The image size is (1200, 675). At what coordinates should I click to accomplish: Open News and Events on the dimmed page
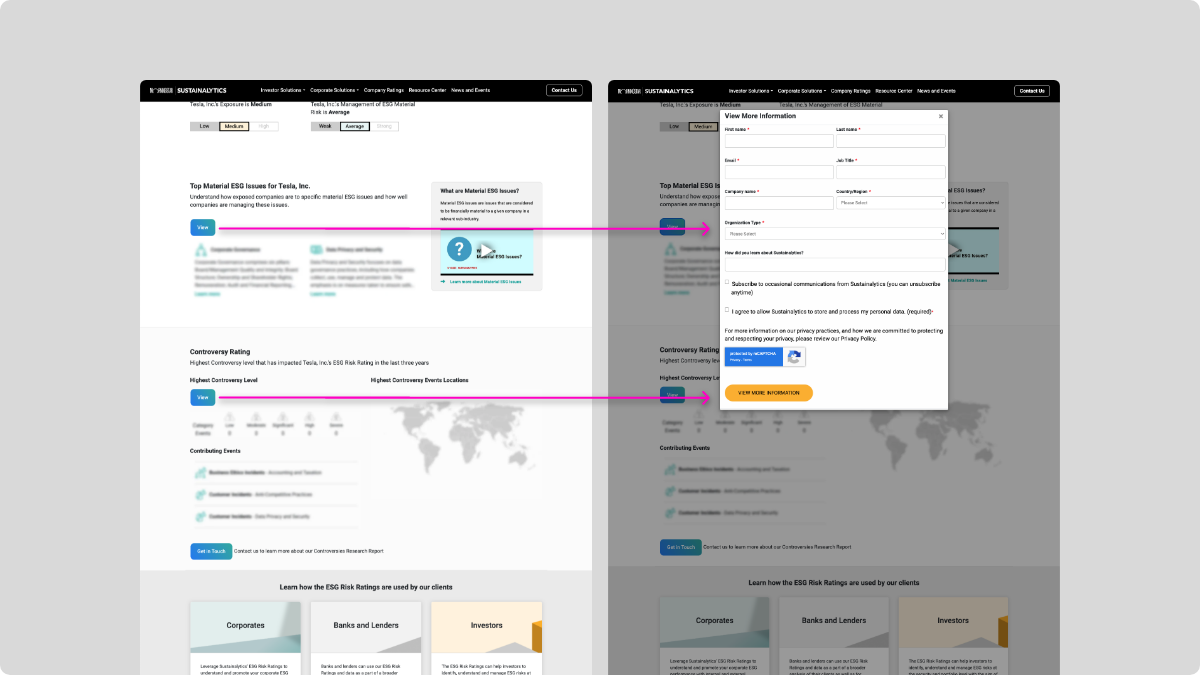(x=938, y=90)
